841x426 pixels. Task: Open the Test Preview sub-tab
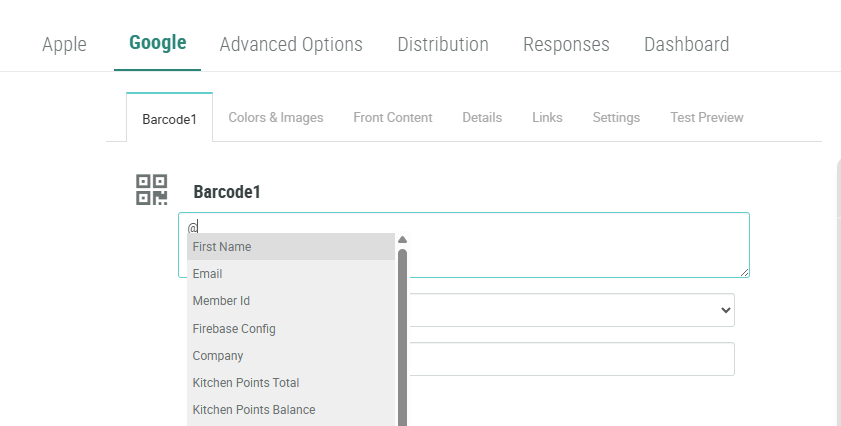[706, 118]
